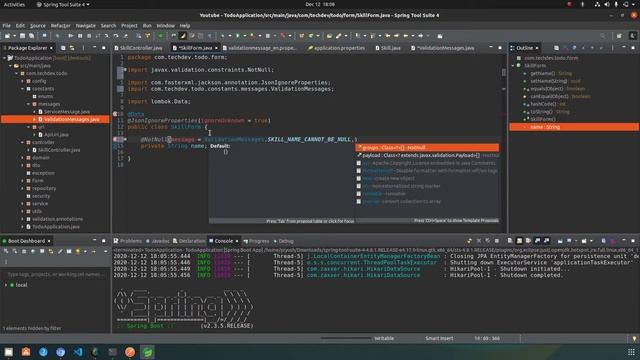
Task: Open the Debug icon dropdown arrow
Action: 229,36
